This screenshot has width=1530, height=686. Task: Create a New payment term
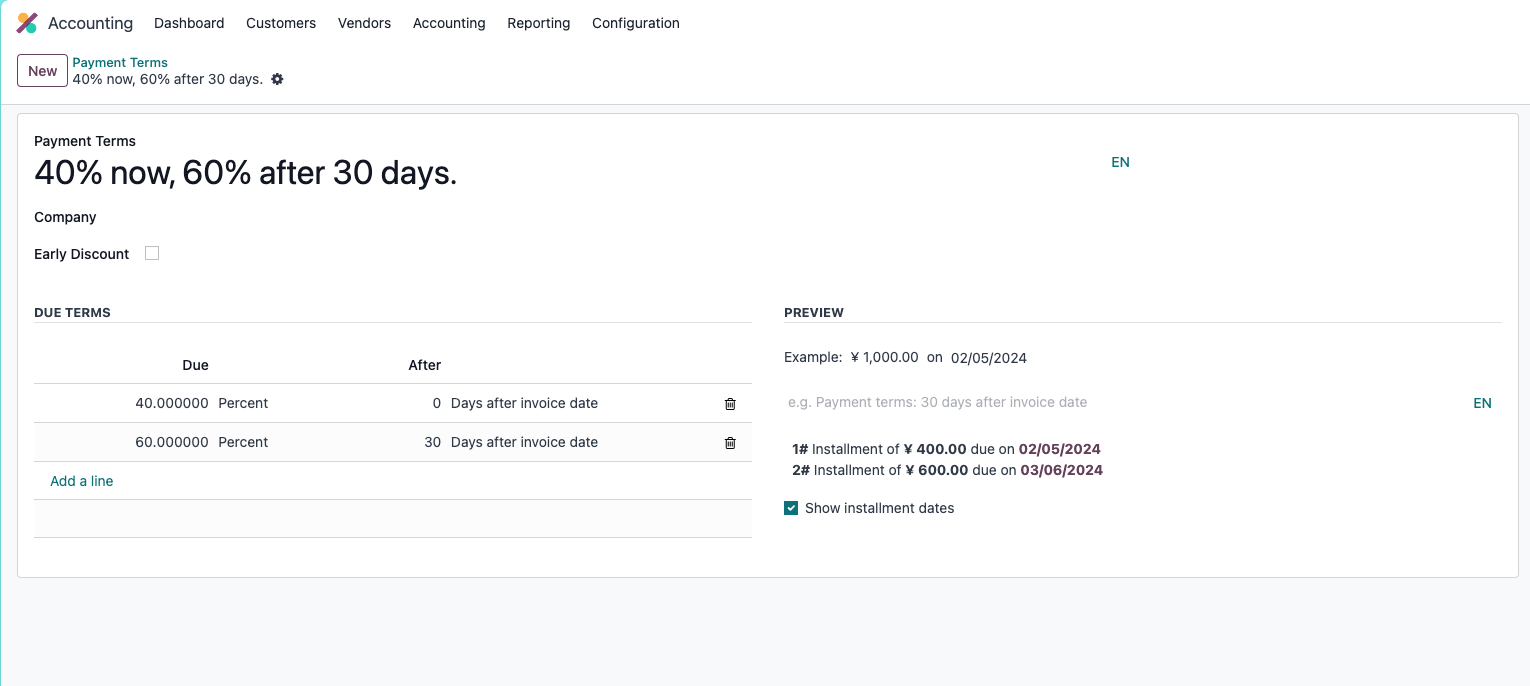(x=42, y=71)
